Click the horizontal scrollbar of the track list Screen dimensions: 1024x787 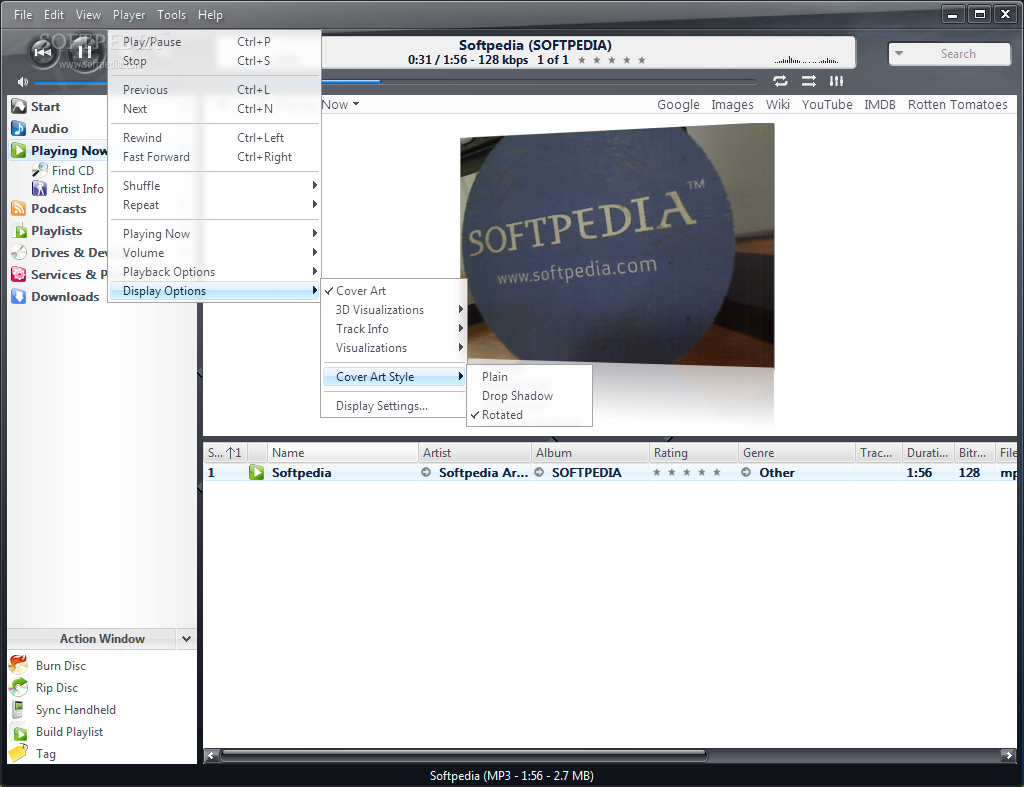pos(464,756)
